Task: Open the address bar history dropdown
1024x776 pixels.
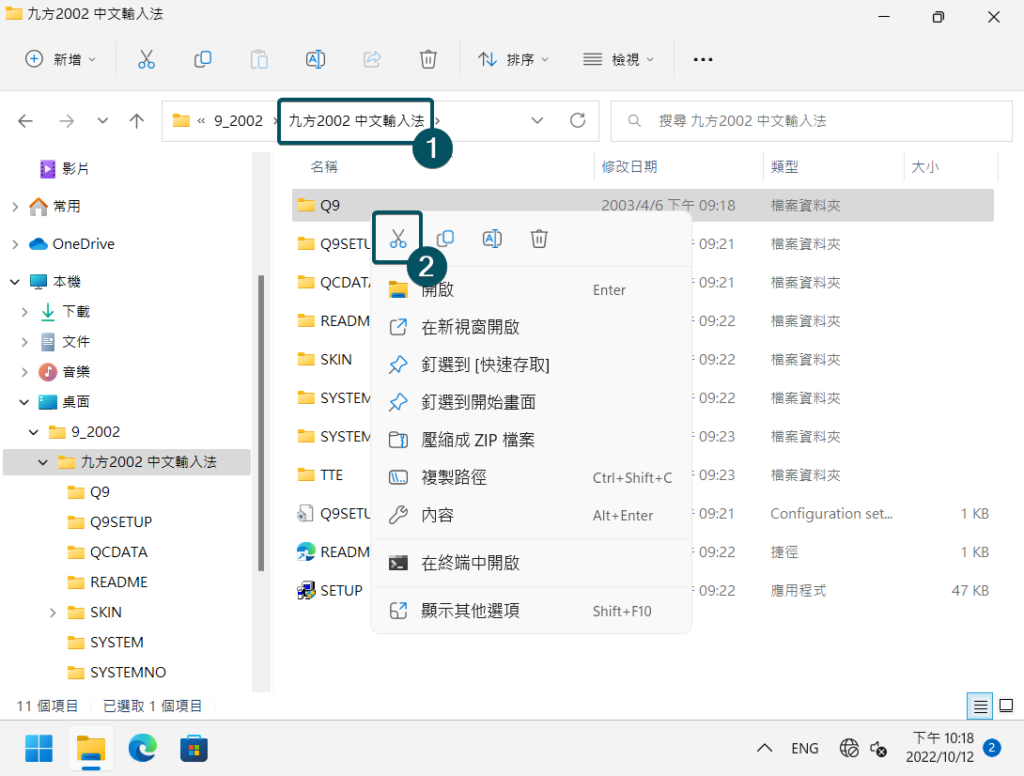Action: coord(537,121)
